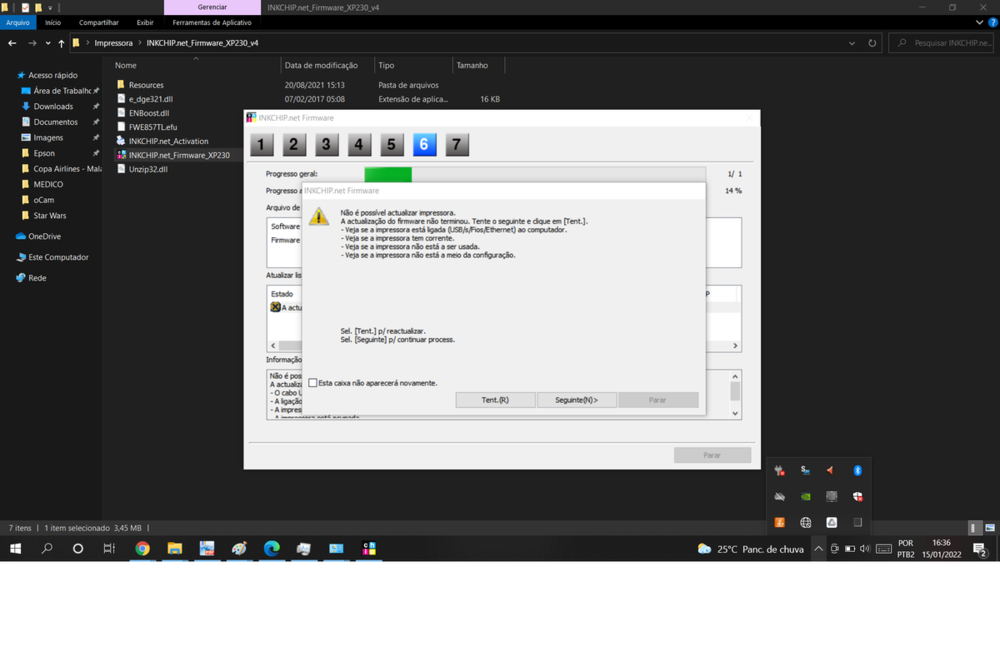Click the NVIDIA tray icon

pos(806,496)
